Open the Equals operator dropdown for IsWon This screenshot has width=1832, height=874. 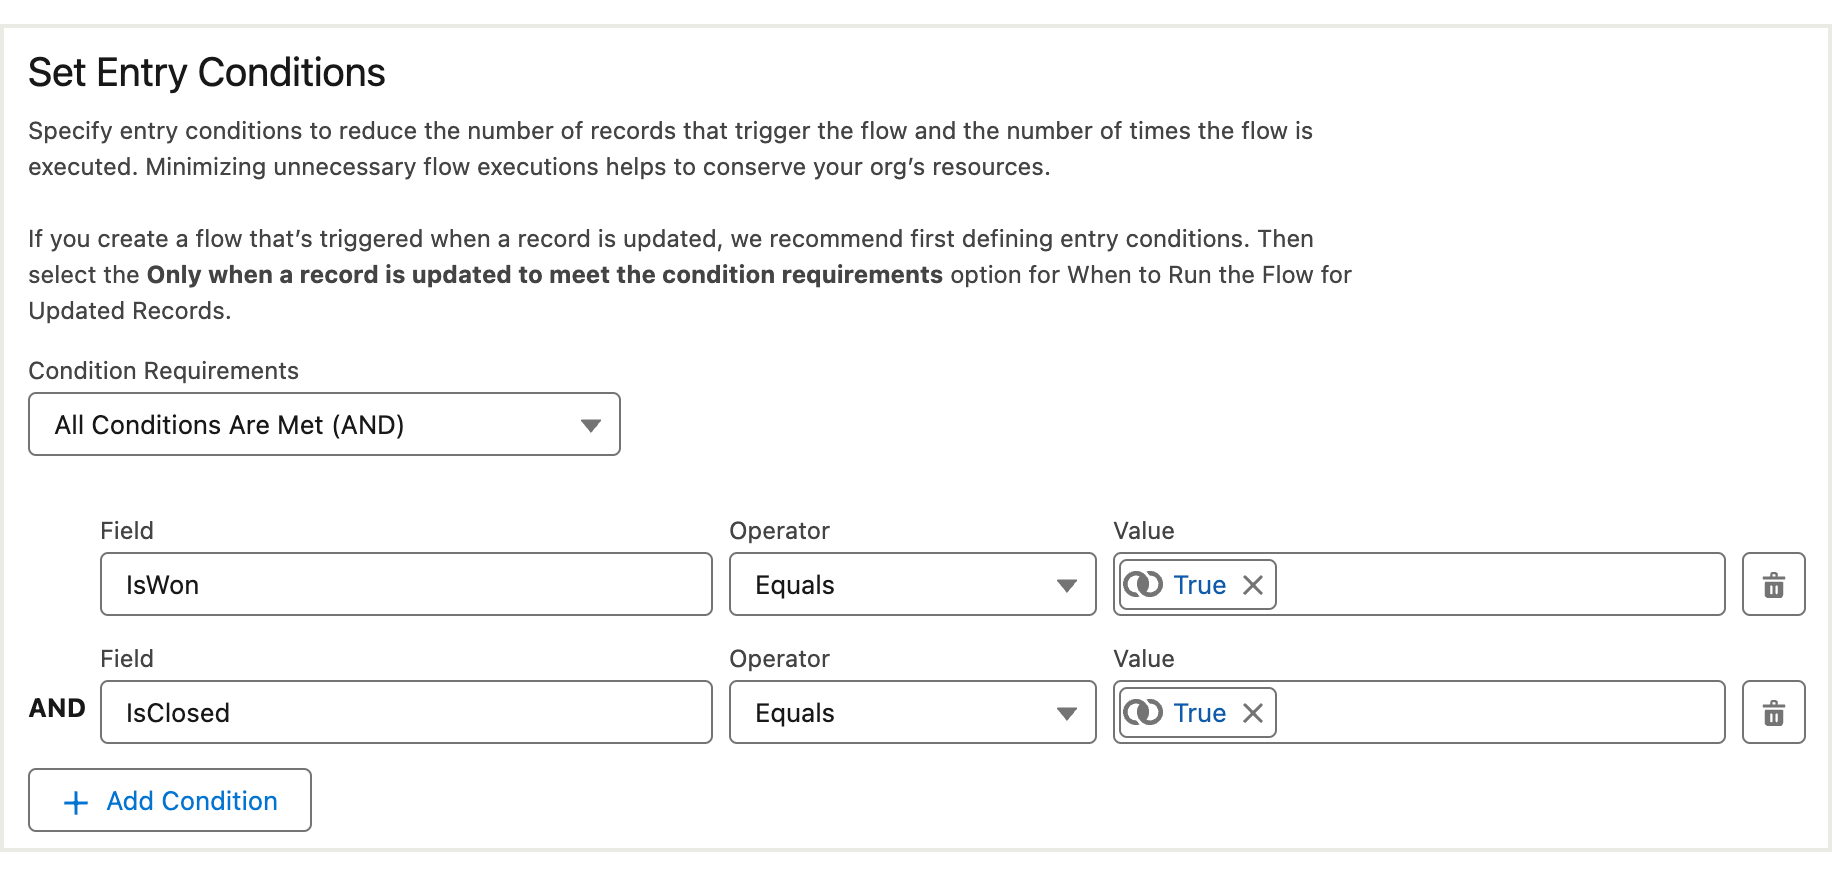tap(913, 584)
